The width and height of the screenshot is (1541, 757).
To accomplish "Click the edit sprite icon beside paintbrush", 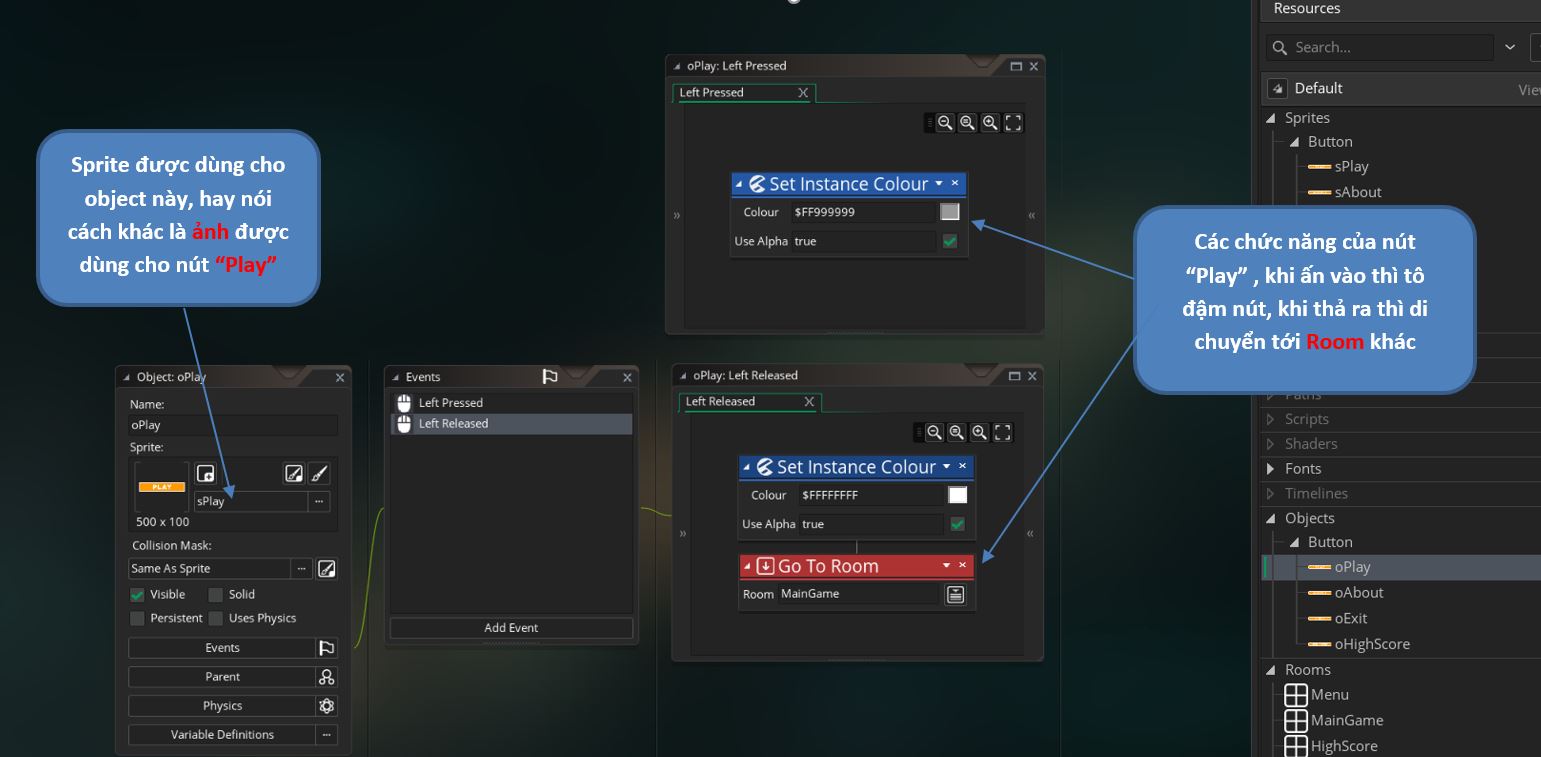I will (294, 474).
